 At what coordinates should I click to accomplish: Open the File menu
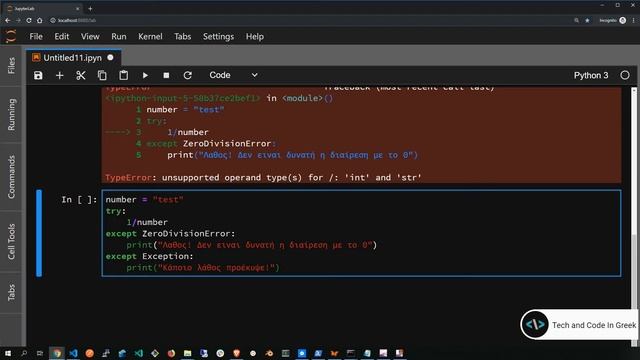click(36, 37)
